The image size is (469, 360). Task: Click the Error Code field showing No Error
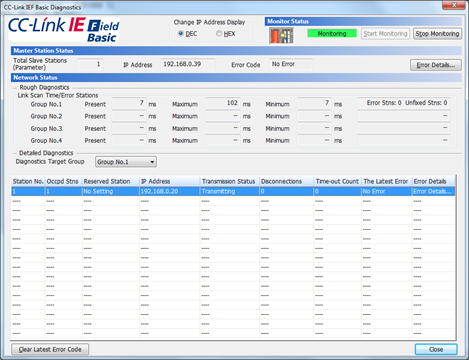tap(291, 64)
